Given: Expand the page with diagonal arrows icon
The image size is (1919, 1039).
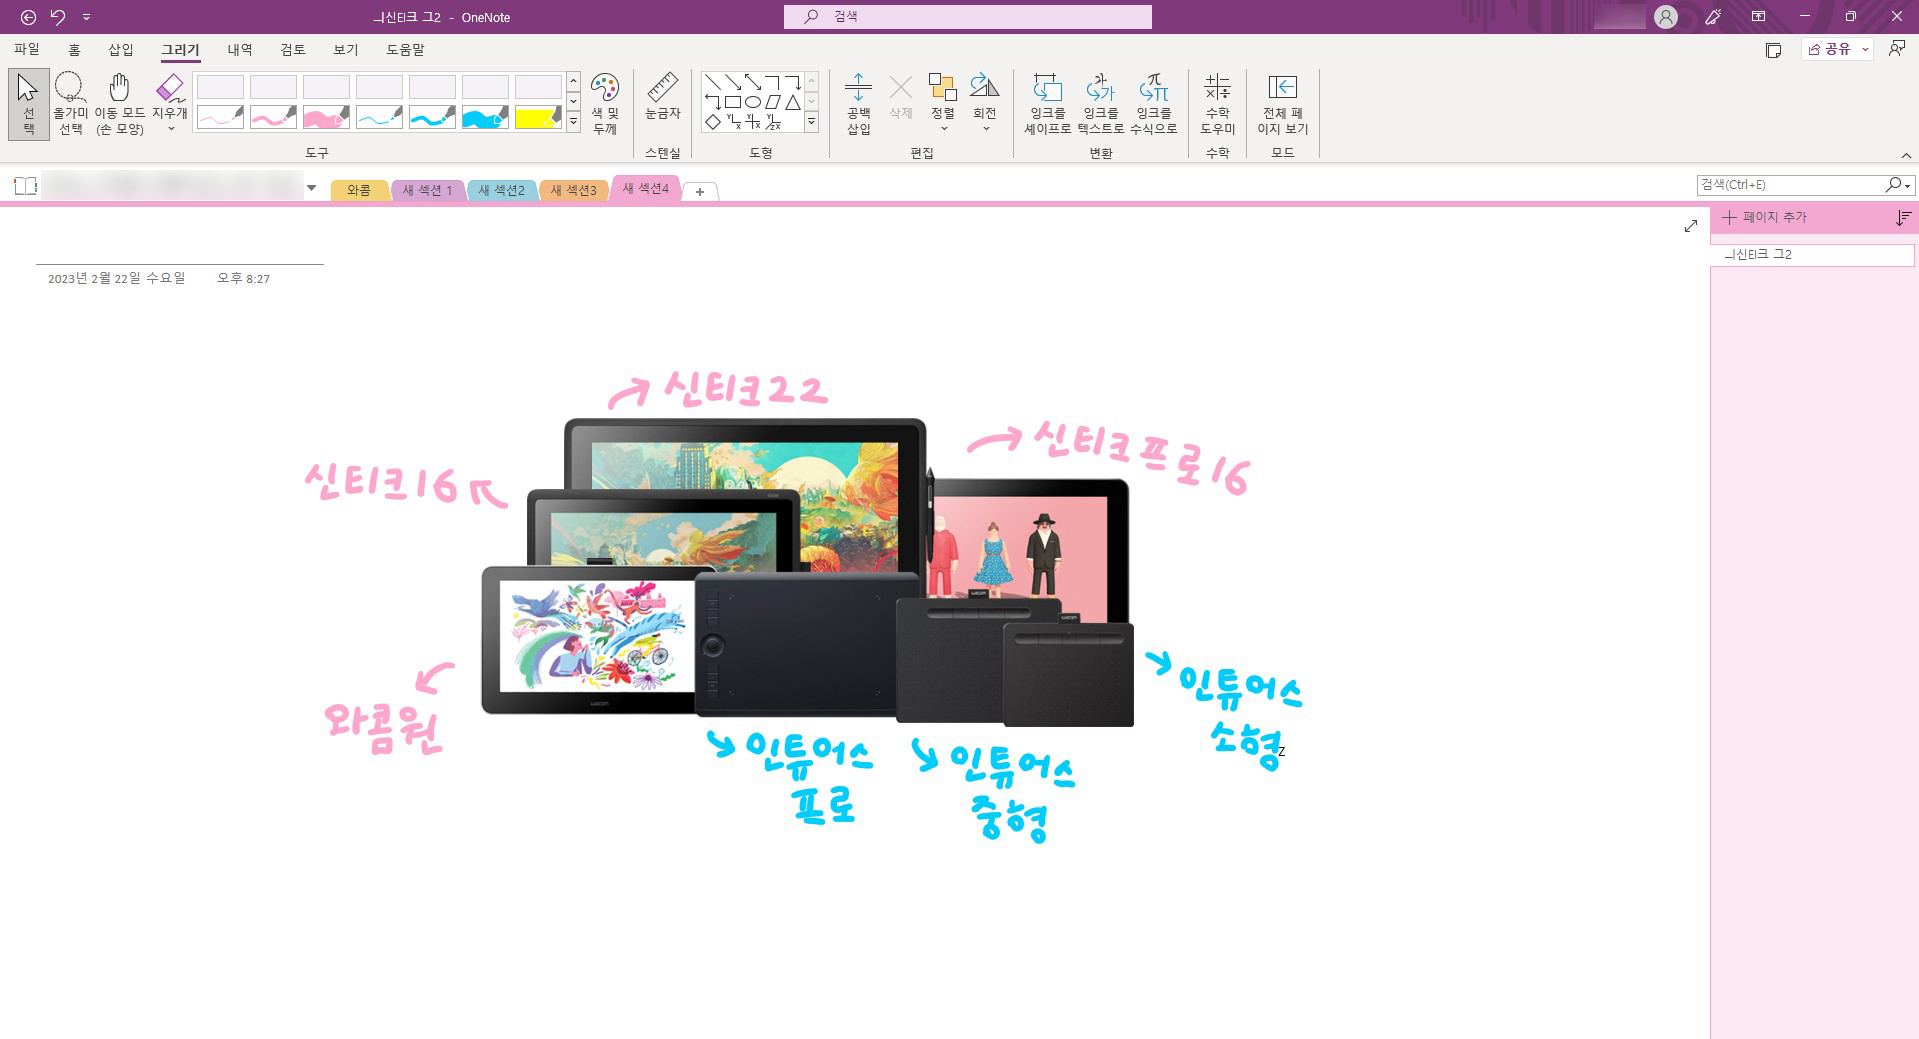Looking at the screenshot, I should [x=1690, y=226].
